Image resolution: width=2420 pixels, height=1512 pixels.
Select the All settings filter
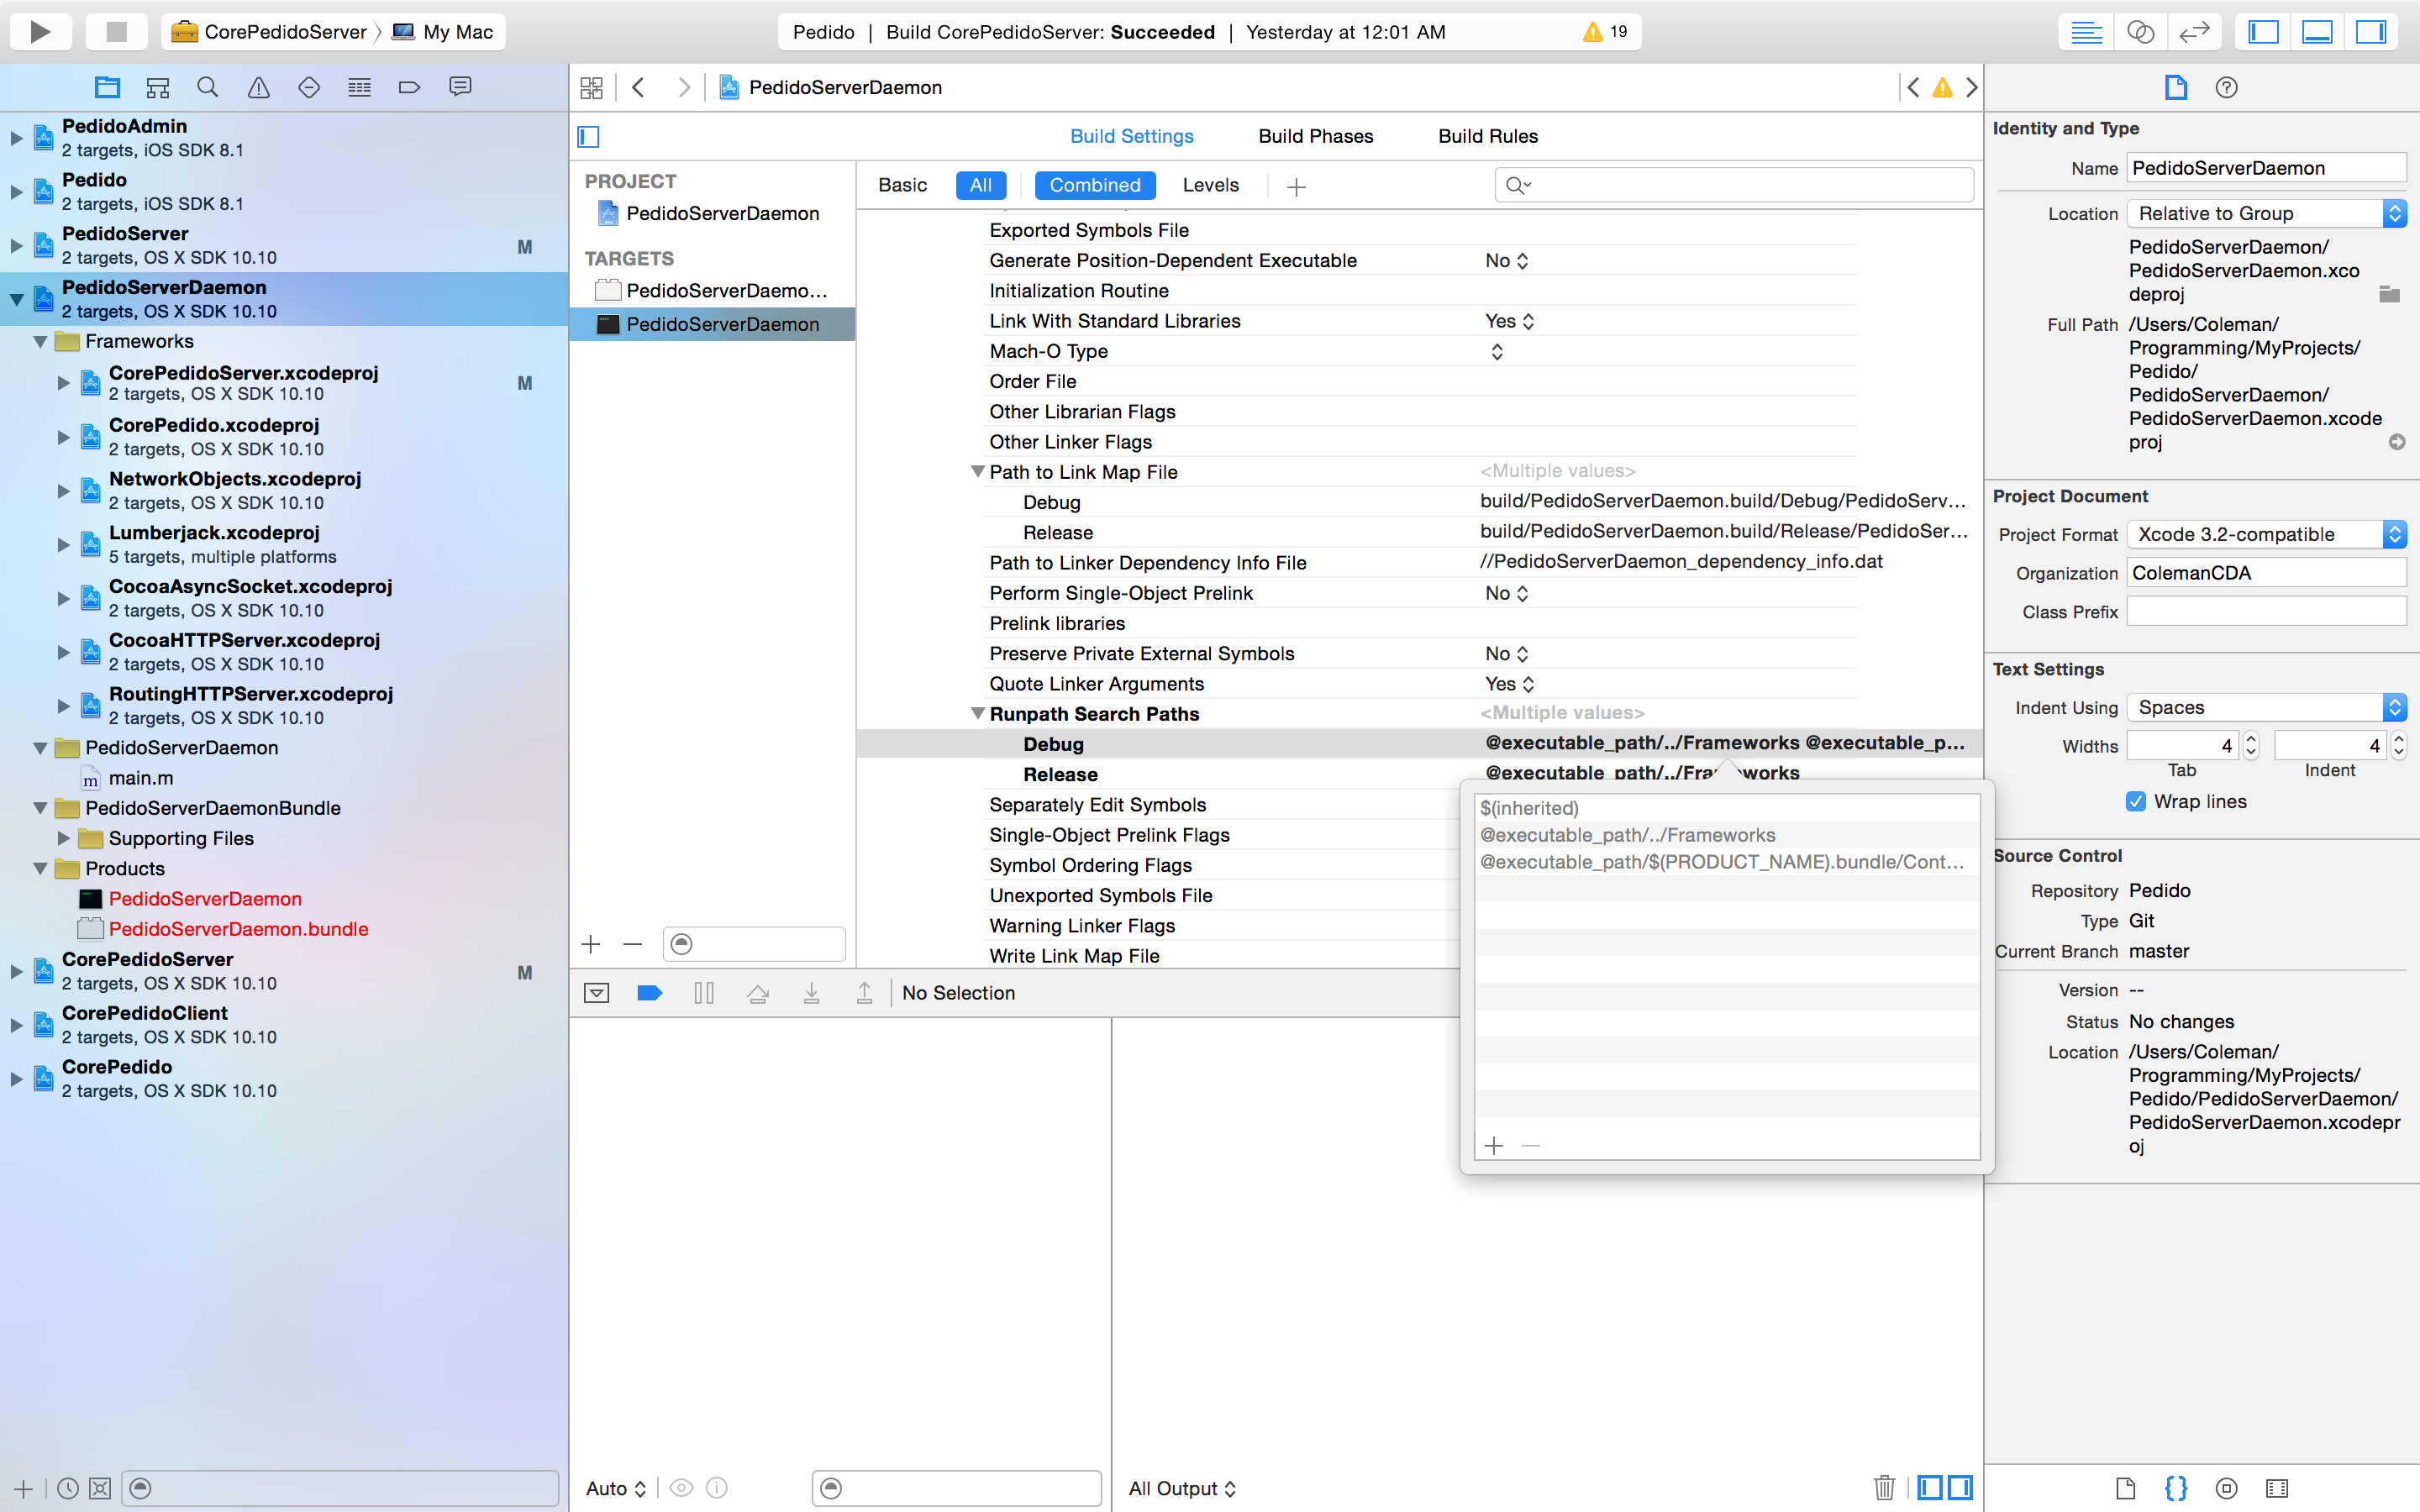980,185
